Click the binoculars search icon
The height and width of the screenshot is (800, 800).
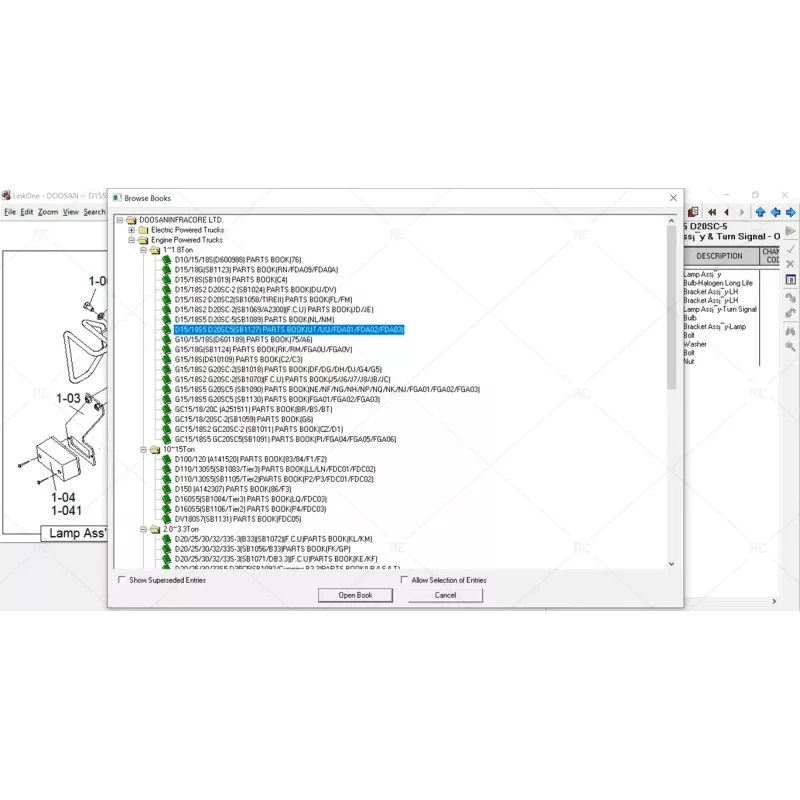[x=789, y=330]
